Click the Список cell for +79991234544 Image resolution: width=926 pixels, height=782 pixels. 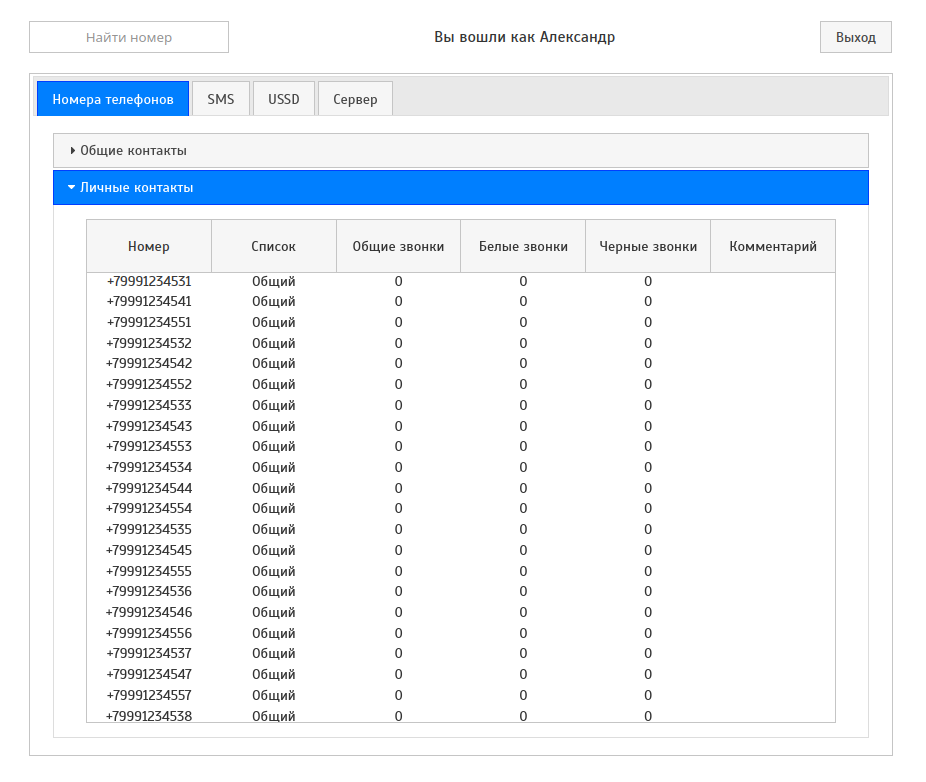(273, 488)
